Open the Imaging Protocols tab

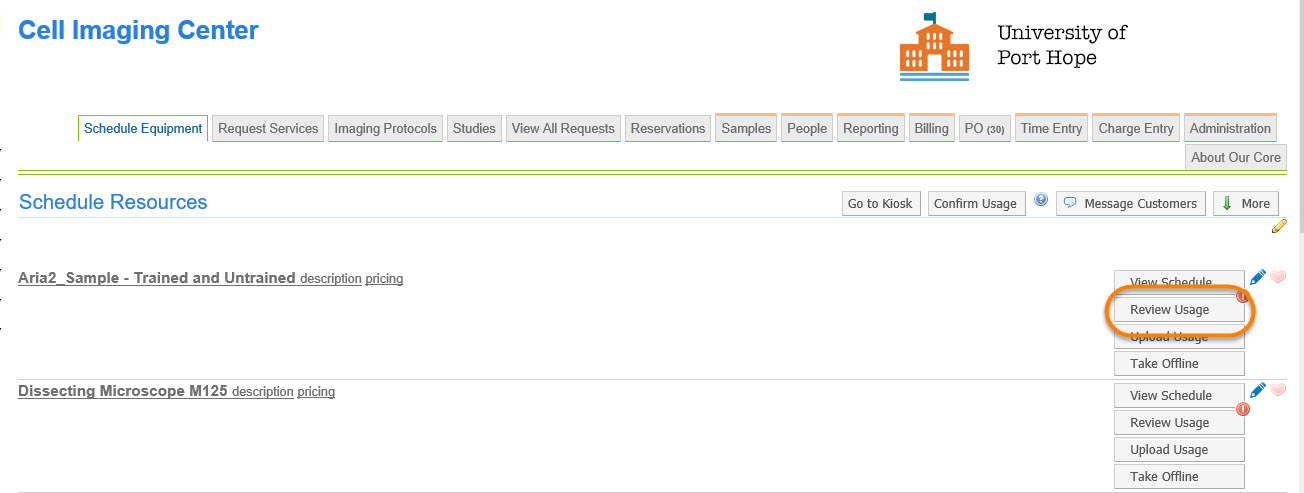pyautogui.click(x=385, y=128)
